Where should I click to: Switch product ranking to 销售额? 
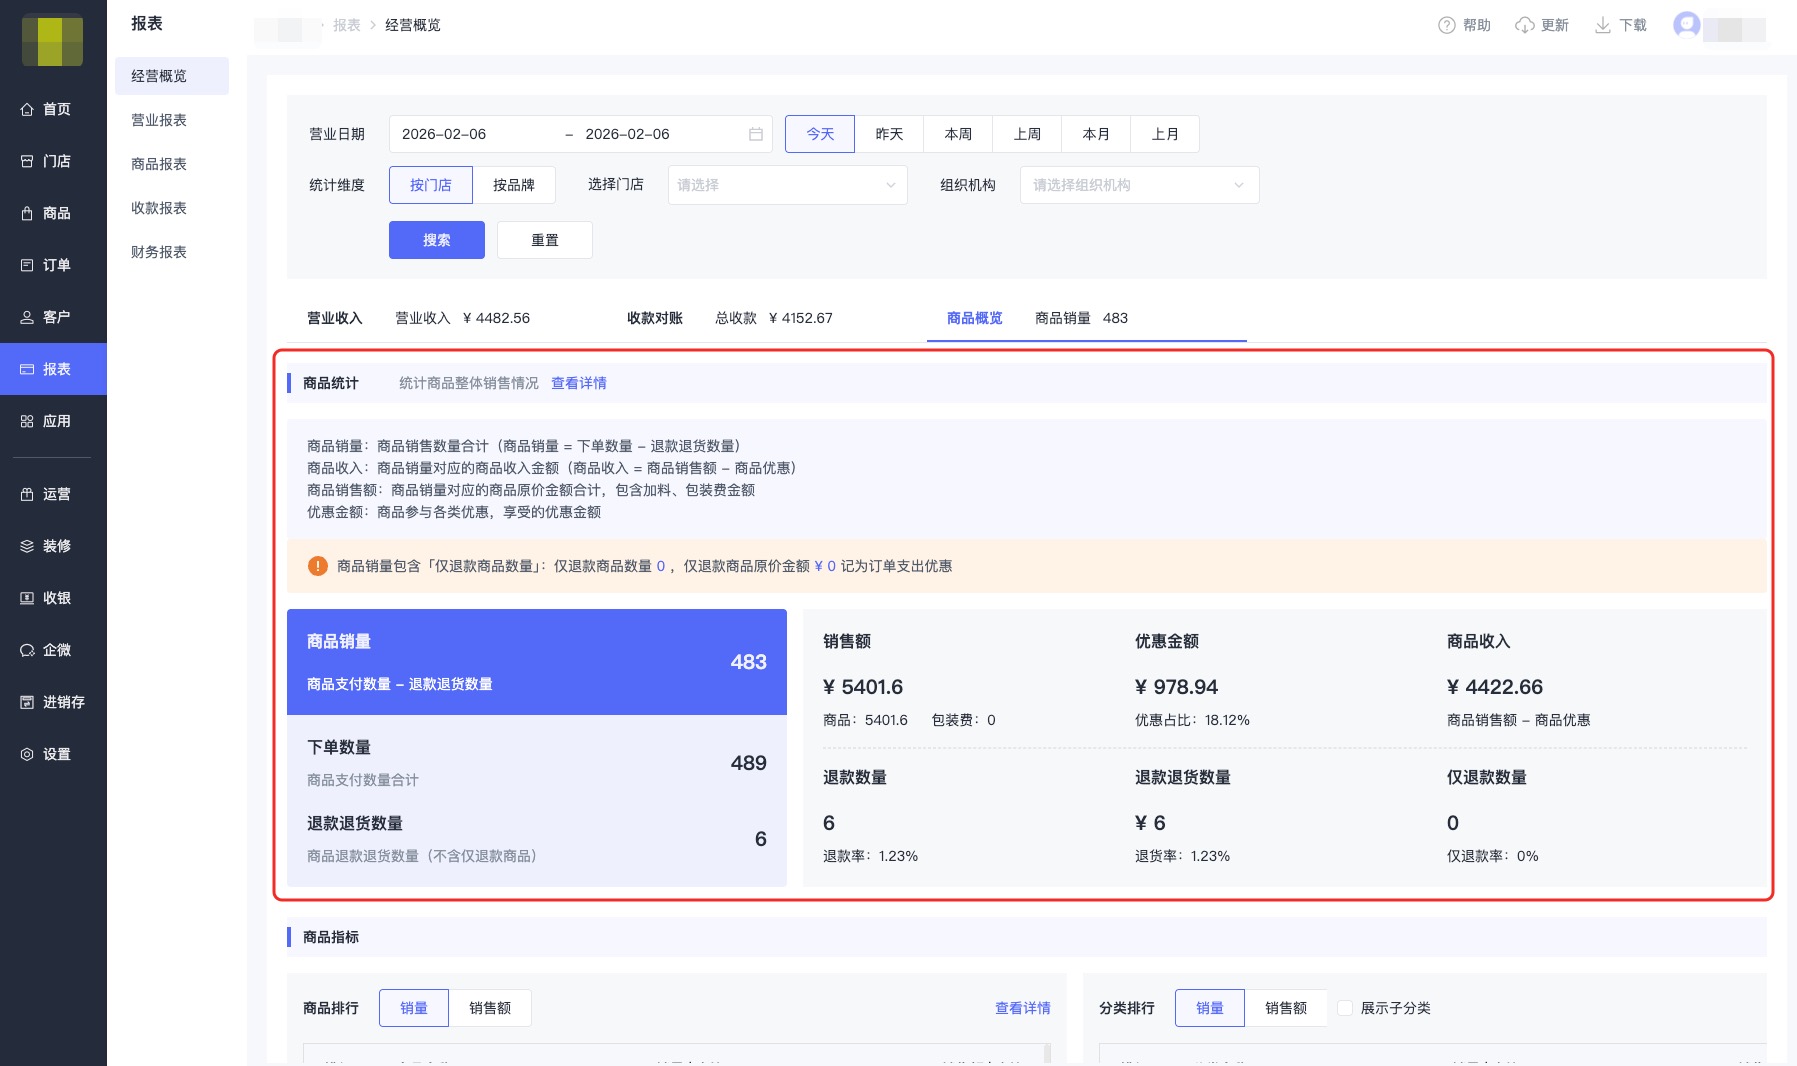point(489,1008)
